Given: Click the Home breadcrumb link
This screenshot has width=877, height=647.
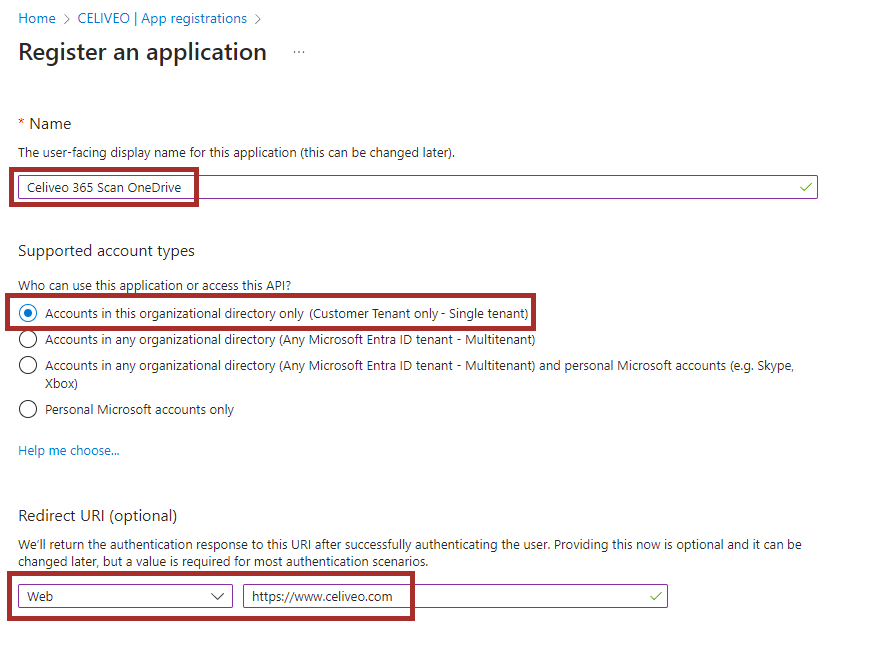Looking at the screenshot, I should point(37,19).
